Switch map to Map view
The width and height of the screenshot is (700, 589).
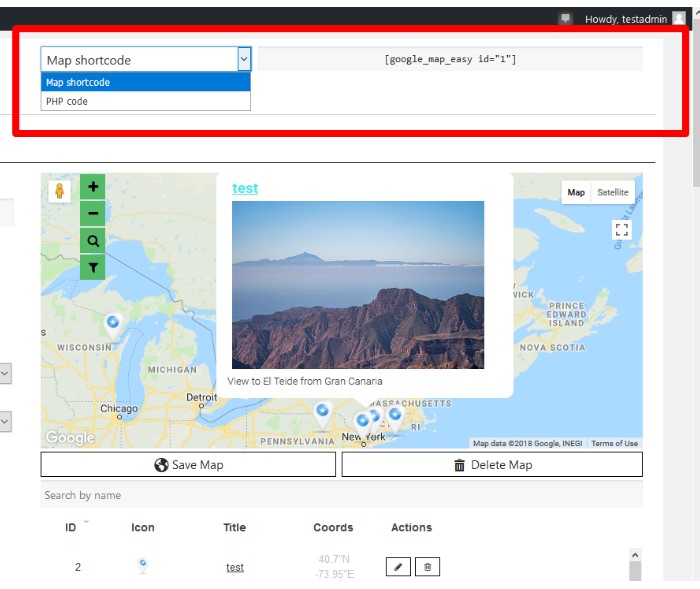pos(576,193)
